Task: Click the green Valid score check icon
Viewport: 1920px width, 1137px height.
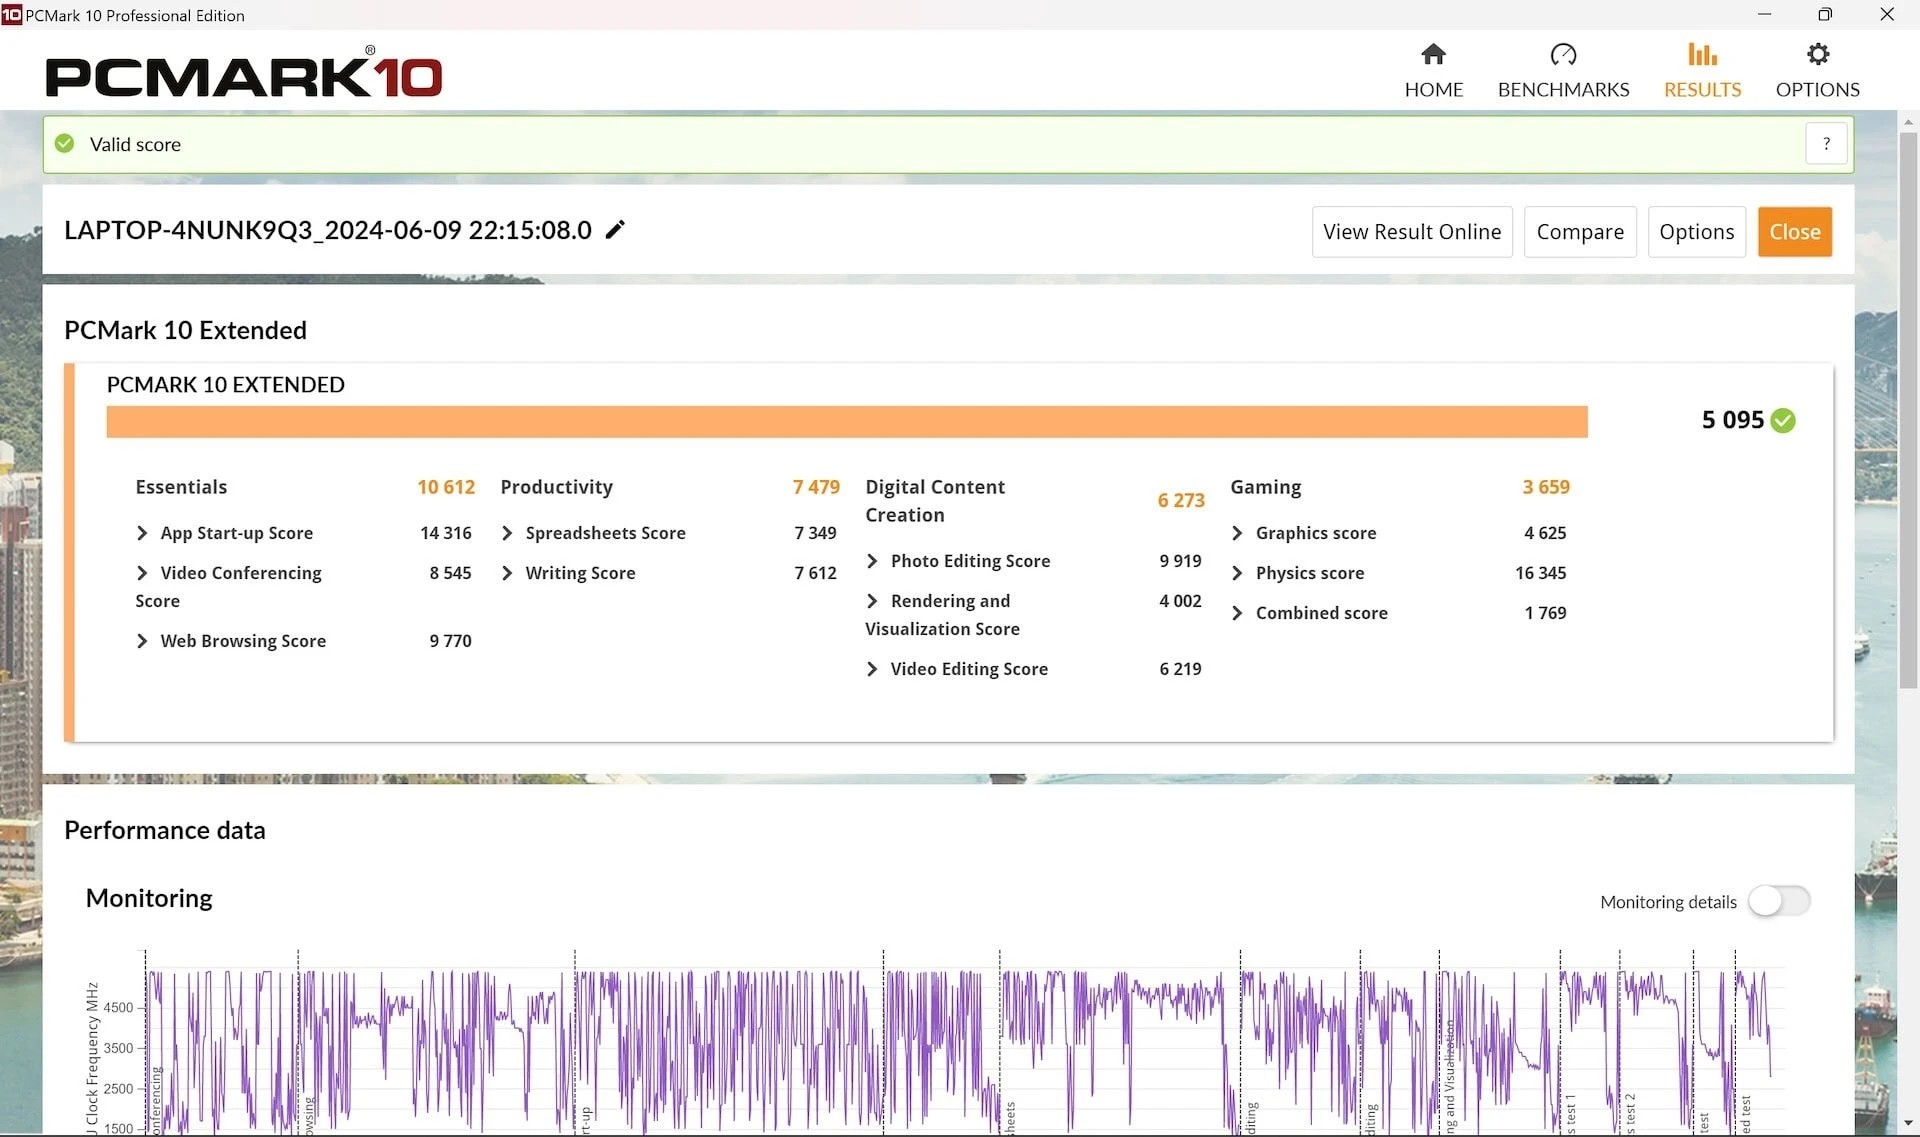Action: point(65,144)
